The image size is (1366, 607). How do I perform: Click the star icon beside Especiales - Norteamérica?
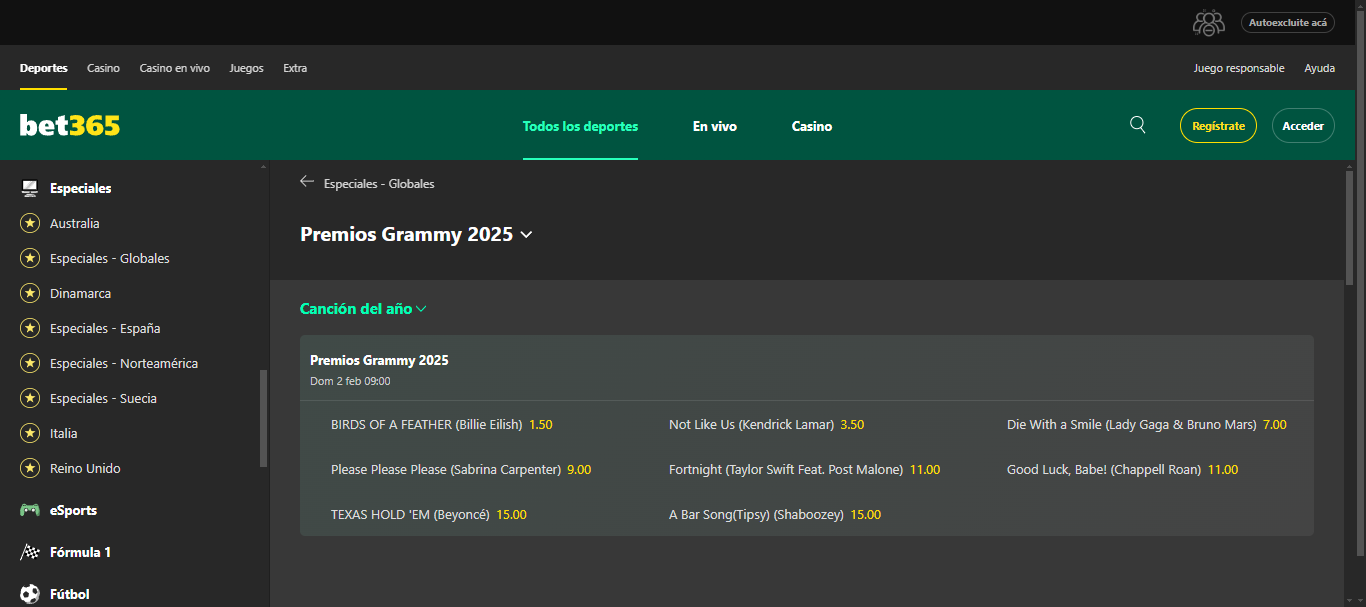tap(30, 363)
